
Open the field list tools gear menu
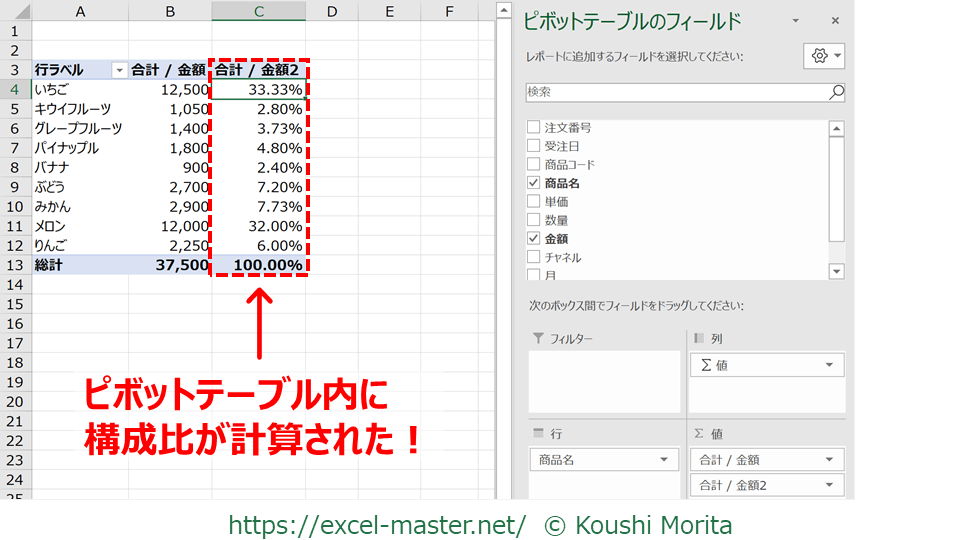tap(824, 56)
